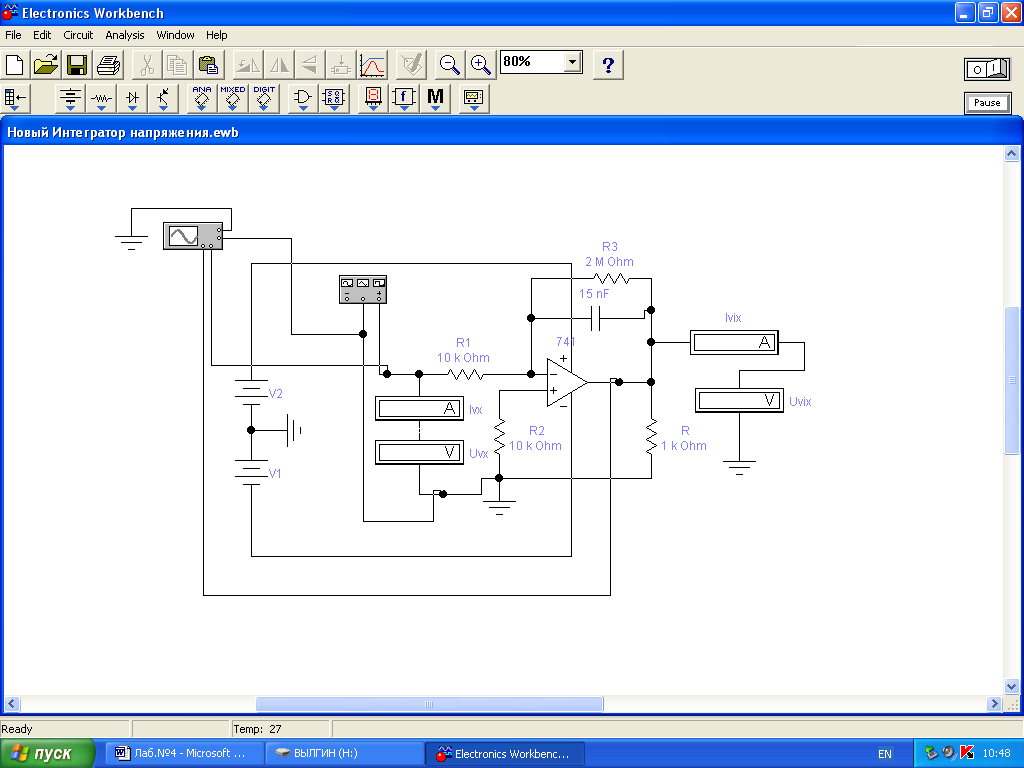This screenshot has width=1024, height=768.
Task: Open Miscellaneous M parts bin
Action: tap(435, 99)
